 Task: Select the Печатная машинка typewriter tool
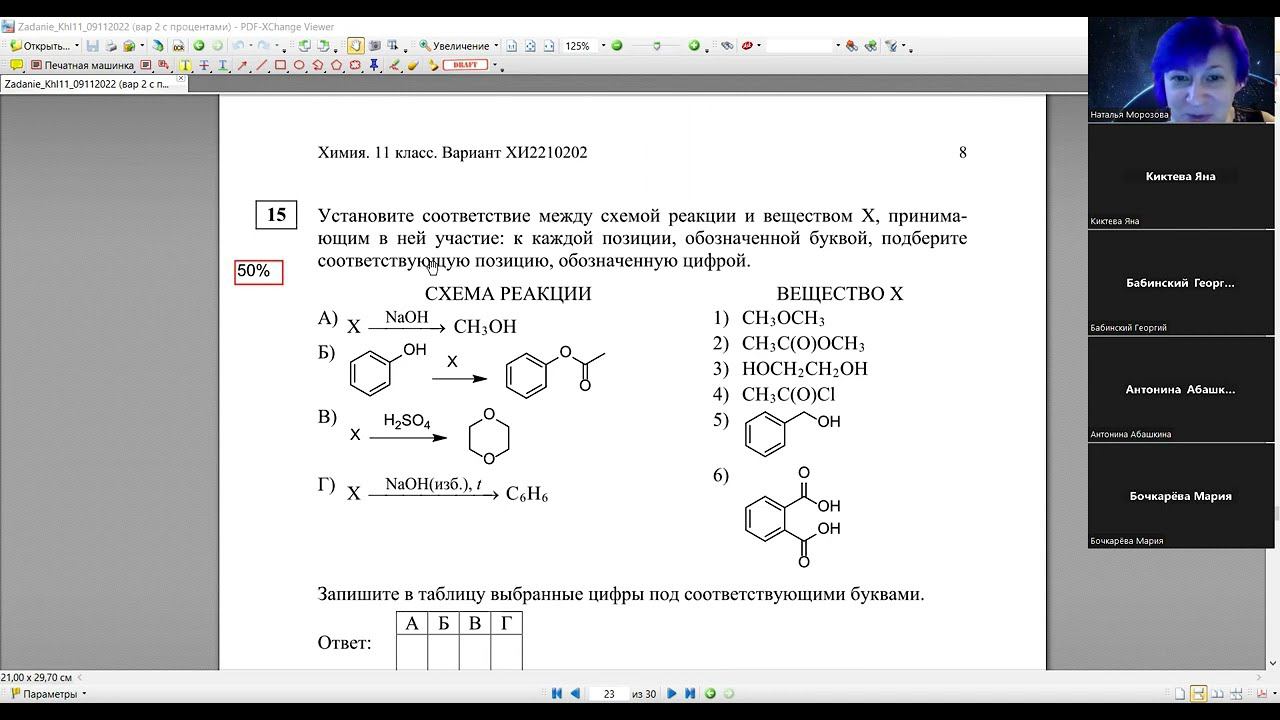click(x=82, y=65)
